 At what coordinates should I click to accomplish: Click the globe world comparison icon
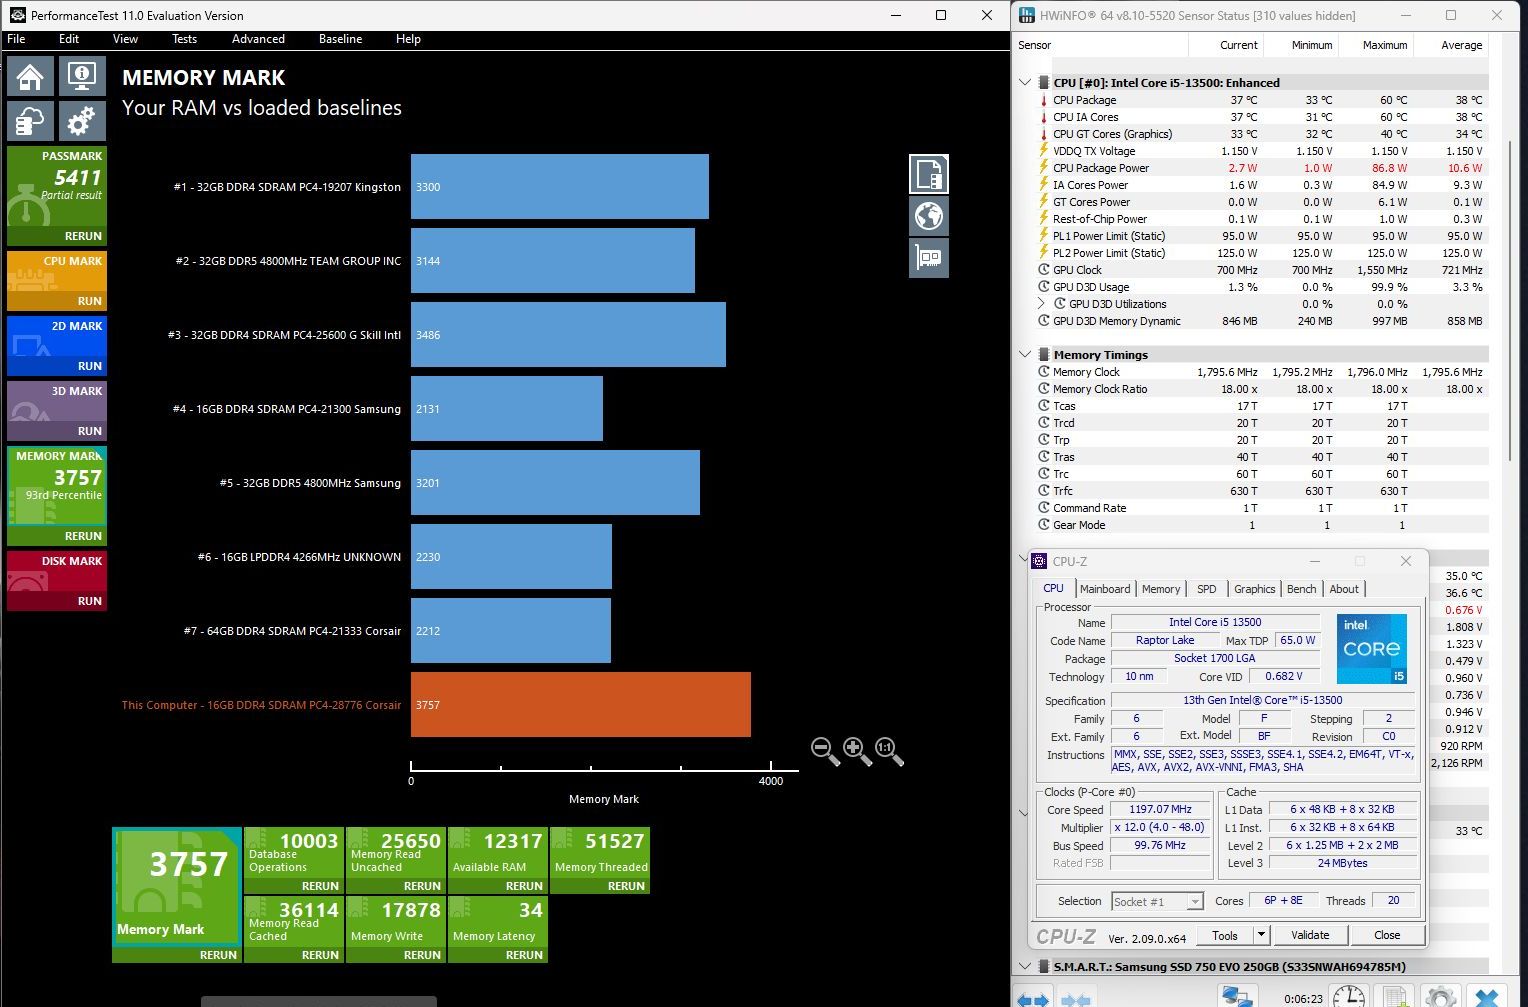tap(929, 216)
